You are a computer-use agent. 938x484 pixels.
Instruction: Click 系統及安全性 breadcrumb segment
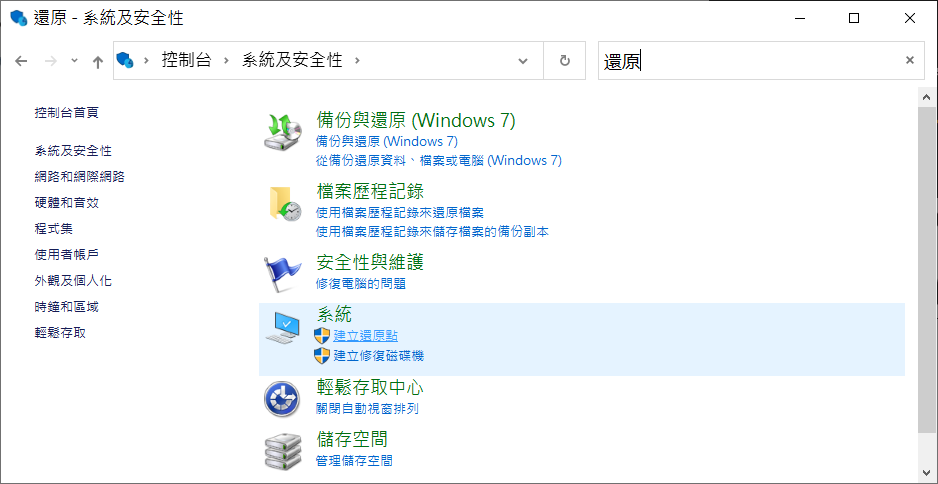click(x=292, y=60)
